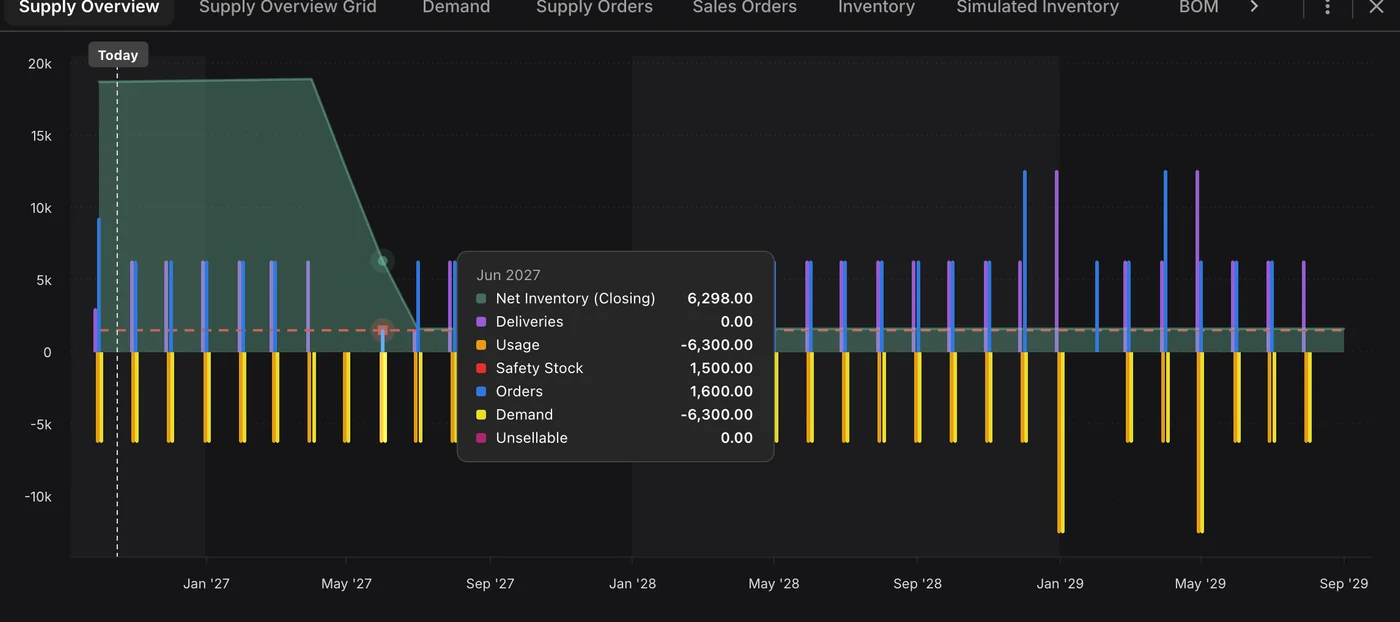The height and width of the screenshot is (622, 1400).
Task: Click the Safety Stock red swatch in tooltip
Action: click(x=481, y=368)
